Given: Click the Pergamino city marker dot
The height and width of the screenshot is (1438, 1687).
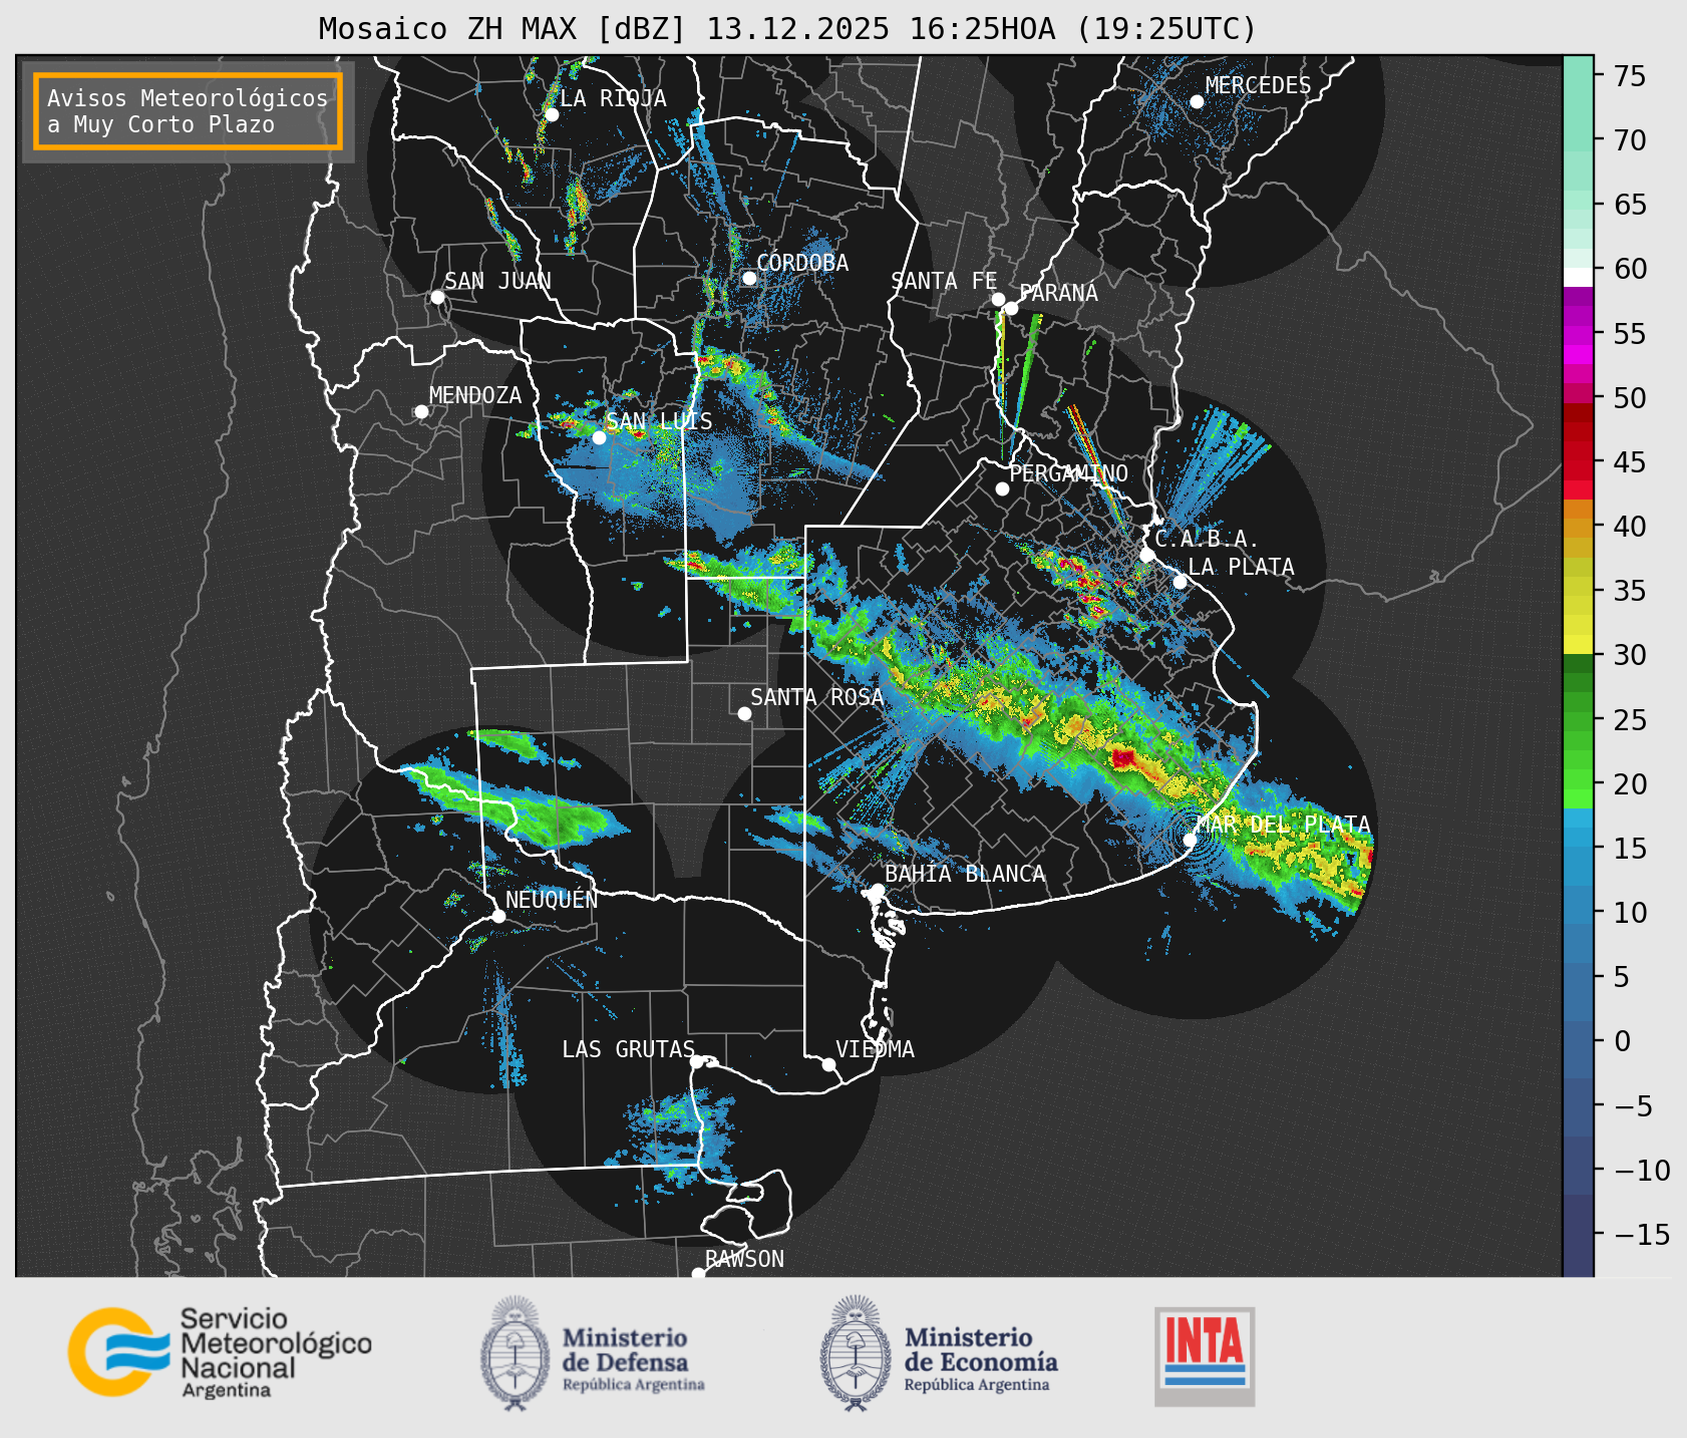Looking at the screenshot, I should [x=1002, y=489].
